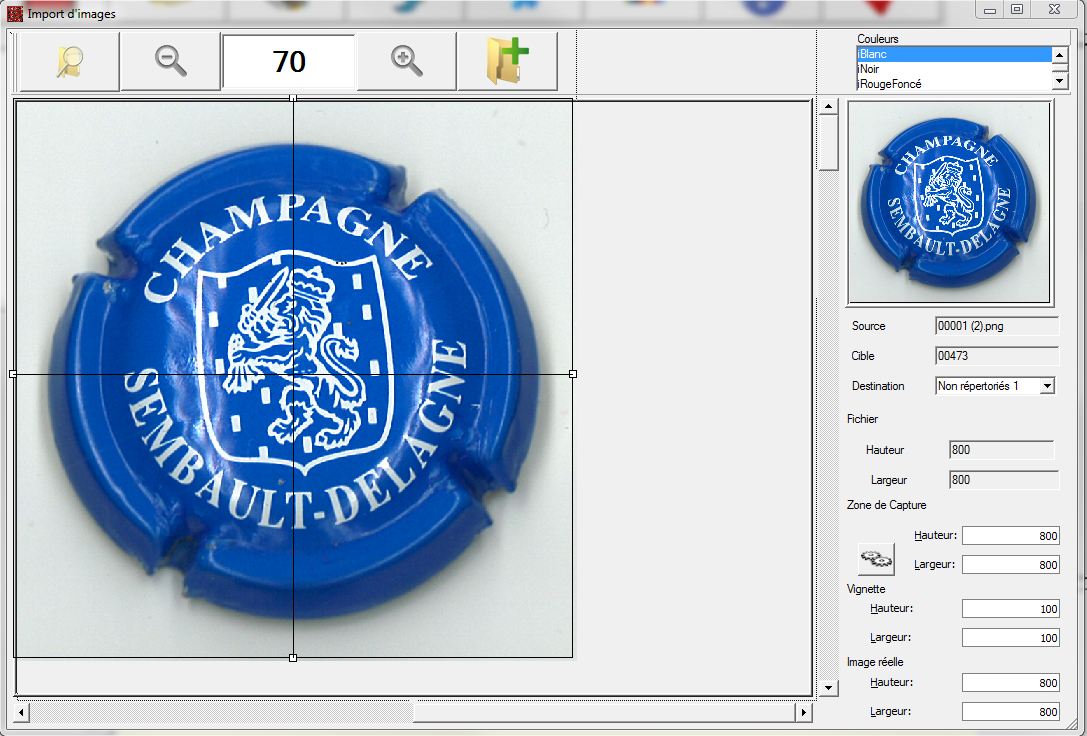Click the capture zone top handle

tap(293, 99)
